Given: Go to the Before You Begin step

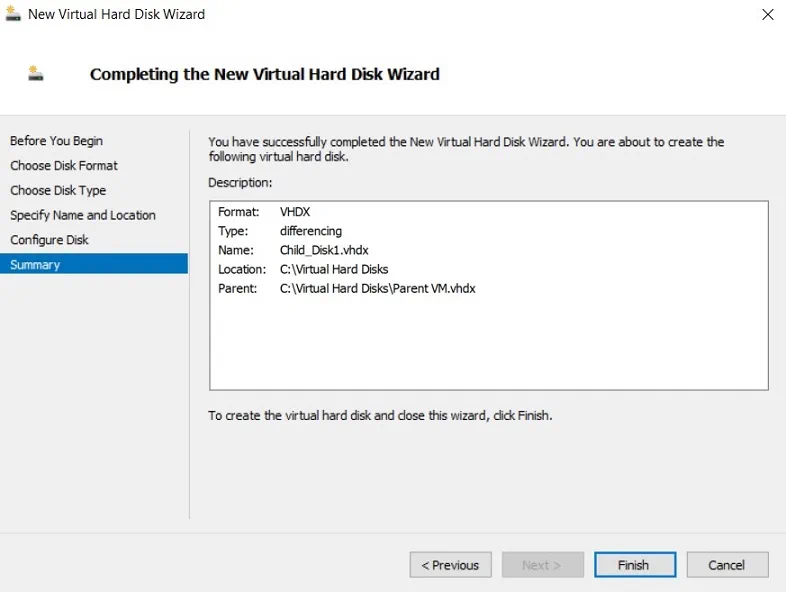Looking at the screenshot, I should pyautogui.click(x=56, y=141).
